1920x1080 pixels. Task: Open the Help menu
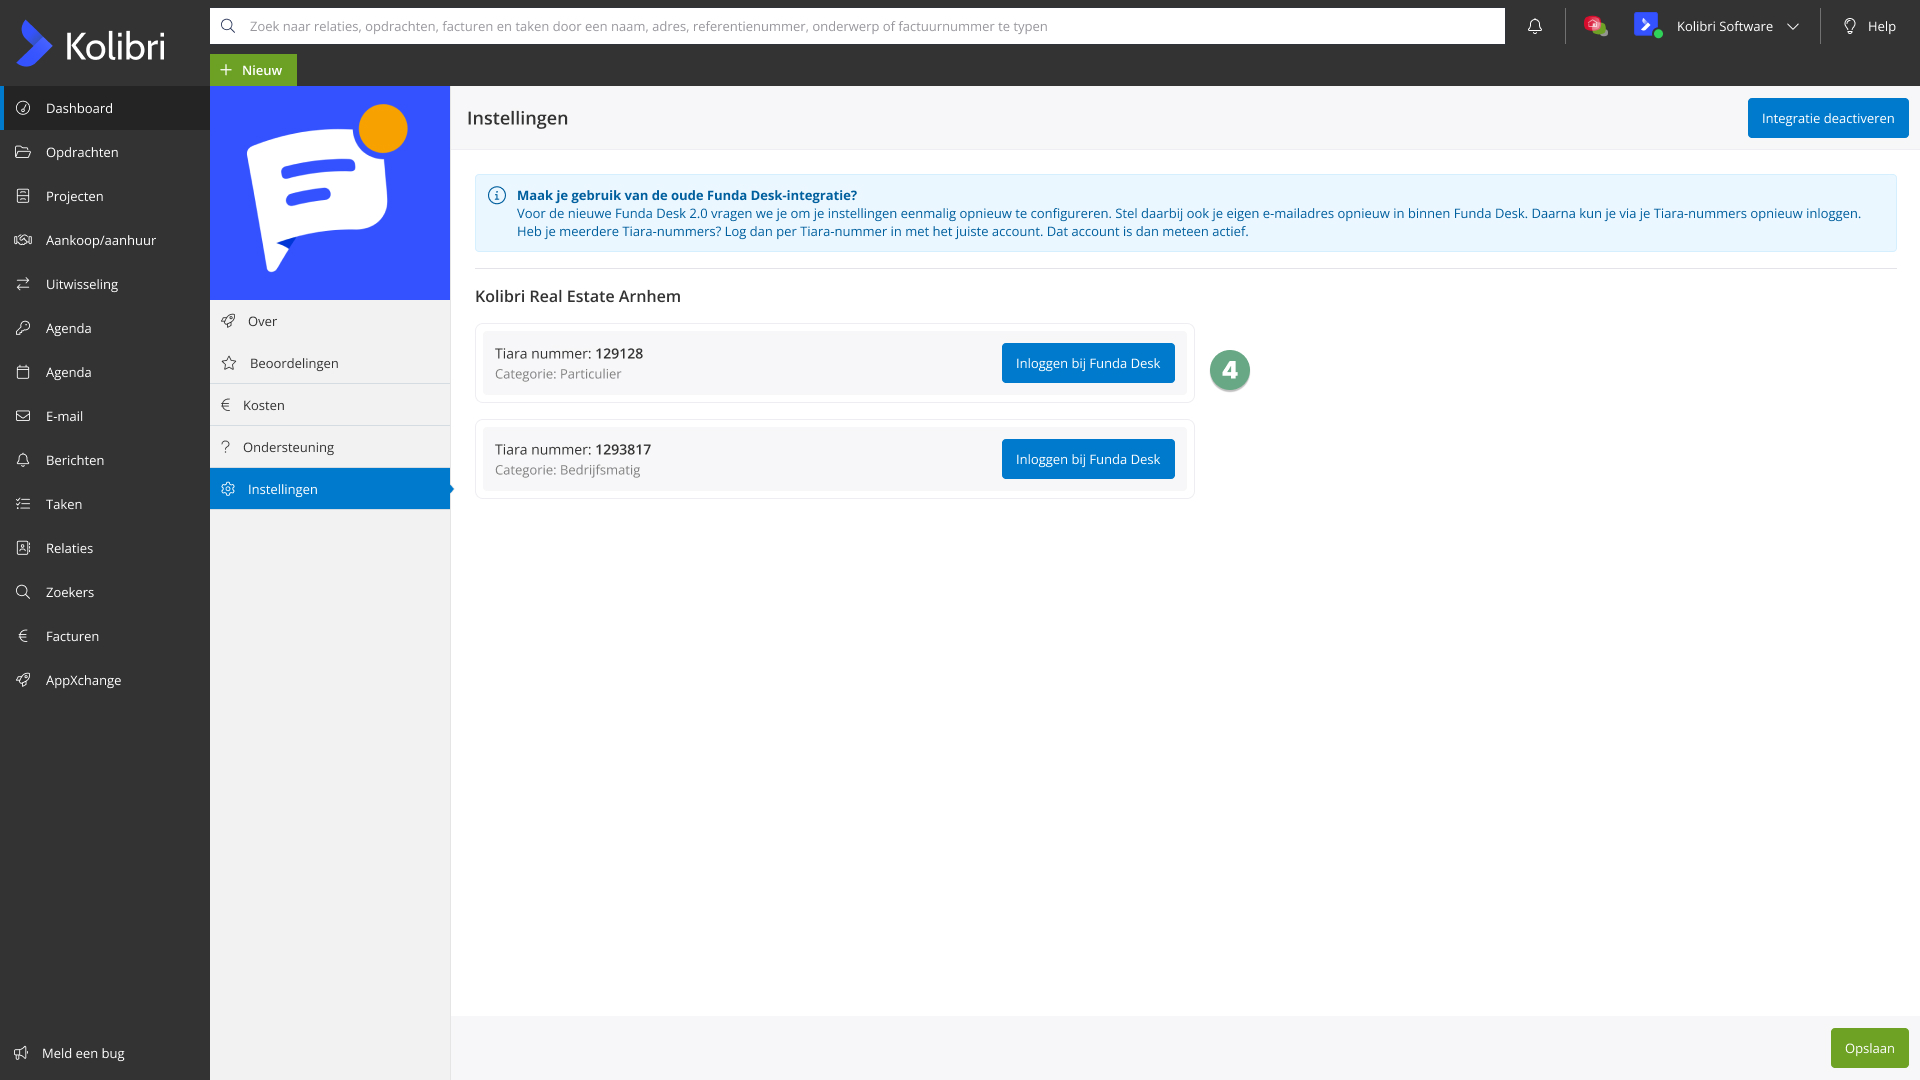tap(1869, 27)
